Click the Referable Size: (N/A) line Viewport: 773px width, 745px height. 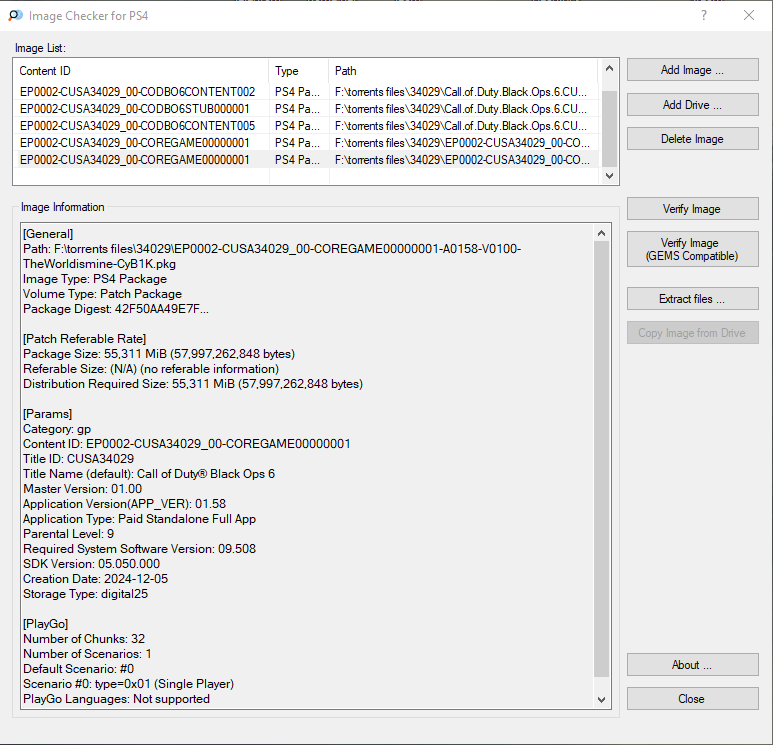151,369
